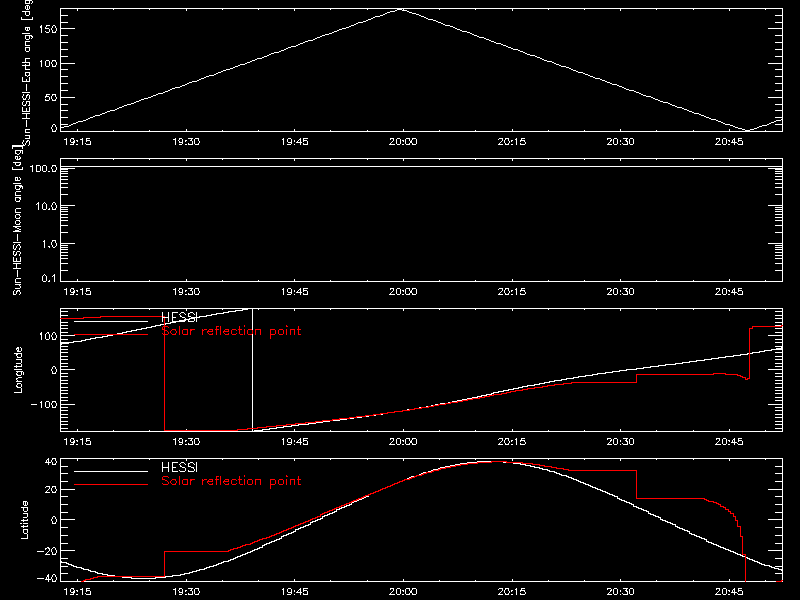Click the 100.0 tick in Moon angle plot

[x=43, y=168]
